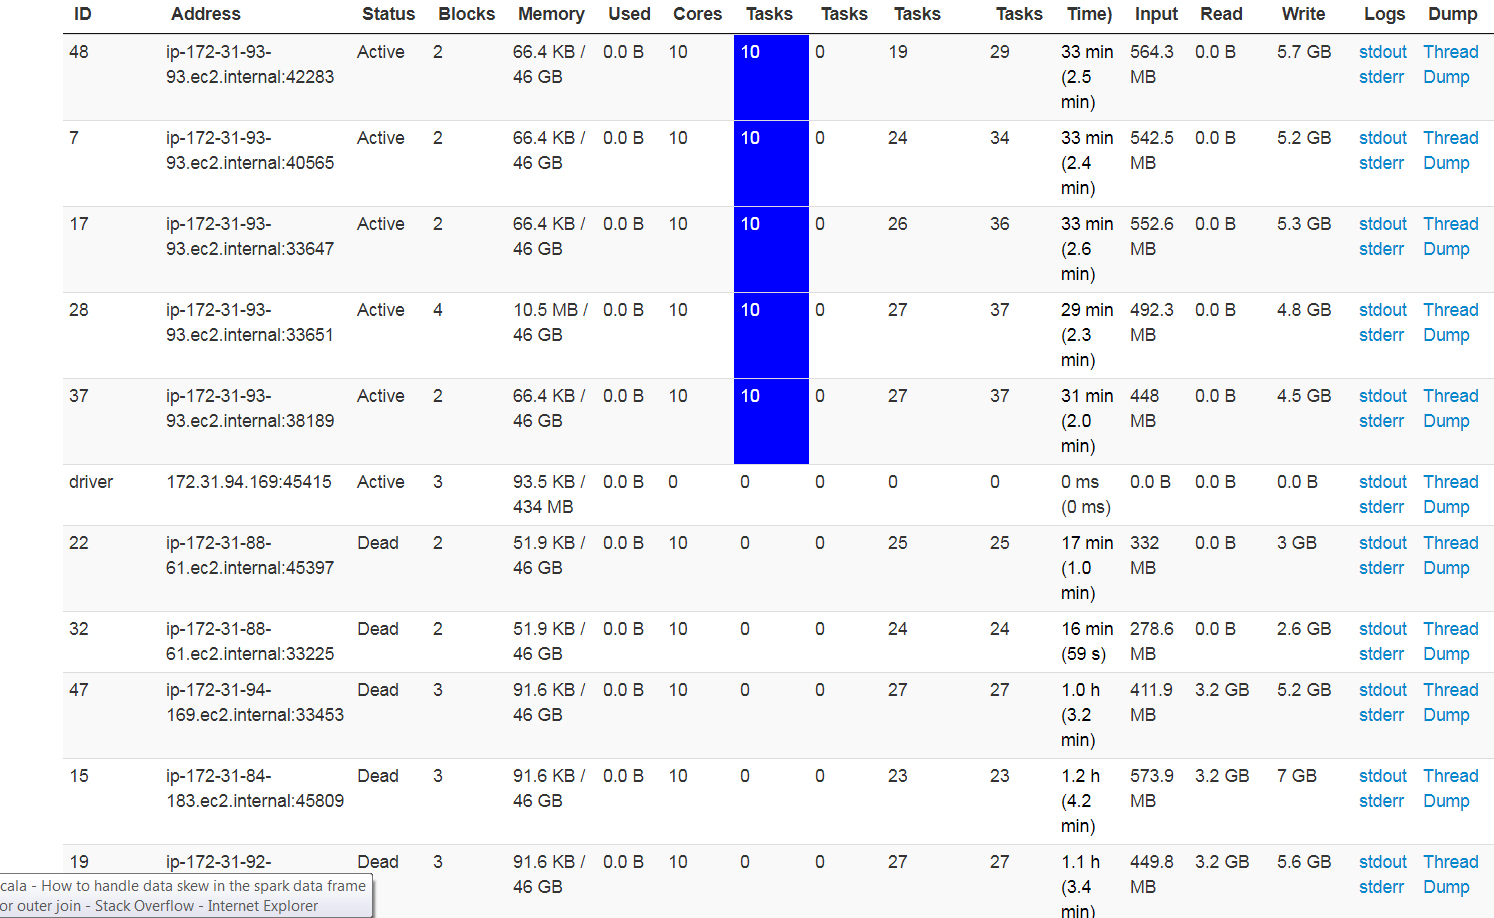Sort table by Blocks column header

(x=466, y=14)
